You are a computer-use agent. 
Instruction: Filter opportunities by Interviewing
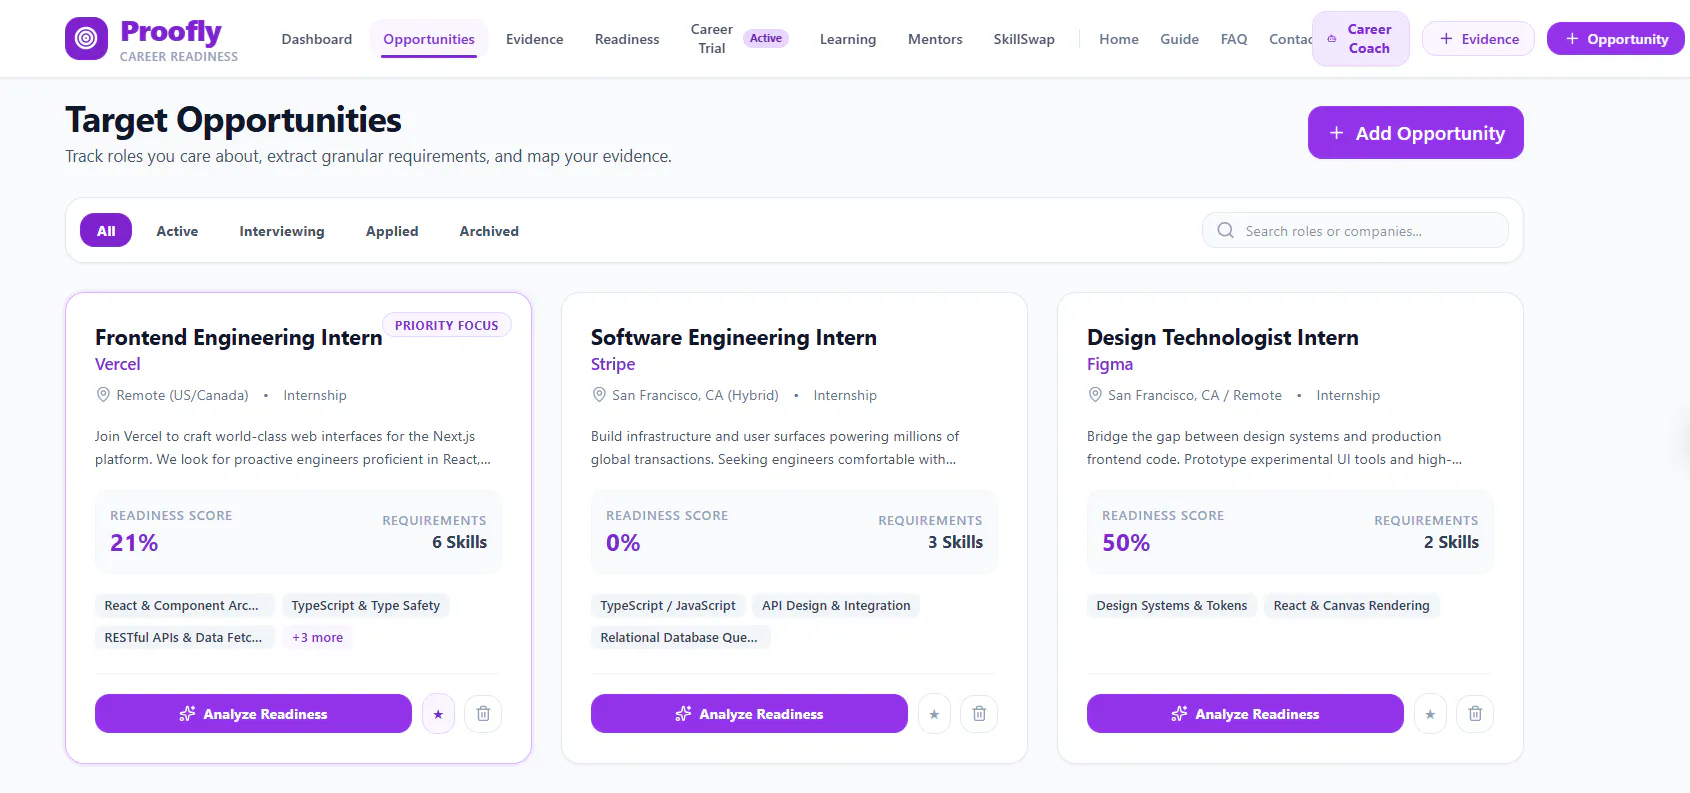point(282,230)
